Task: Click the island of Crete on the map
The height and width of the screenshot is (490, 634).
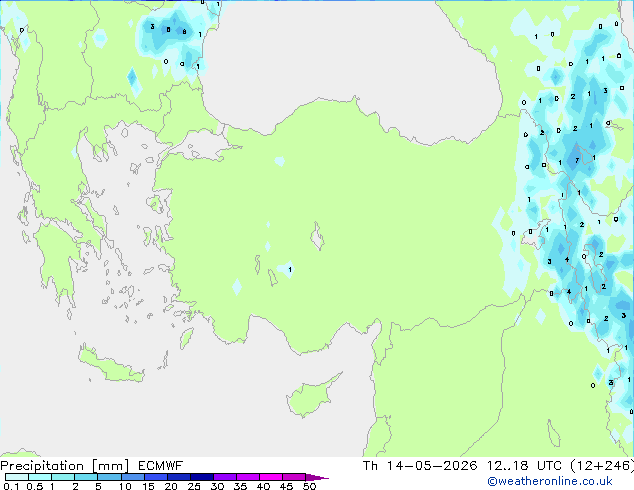Action: coord(110,365)
